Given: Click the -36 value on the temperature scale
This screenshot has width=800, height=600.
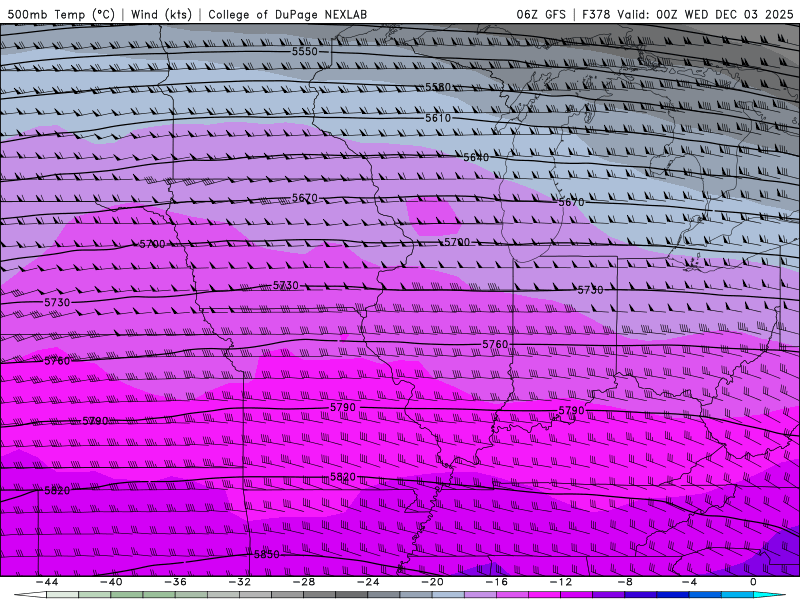Looking at the screenshot, I should point(175,582).
